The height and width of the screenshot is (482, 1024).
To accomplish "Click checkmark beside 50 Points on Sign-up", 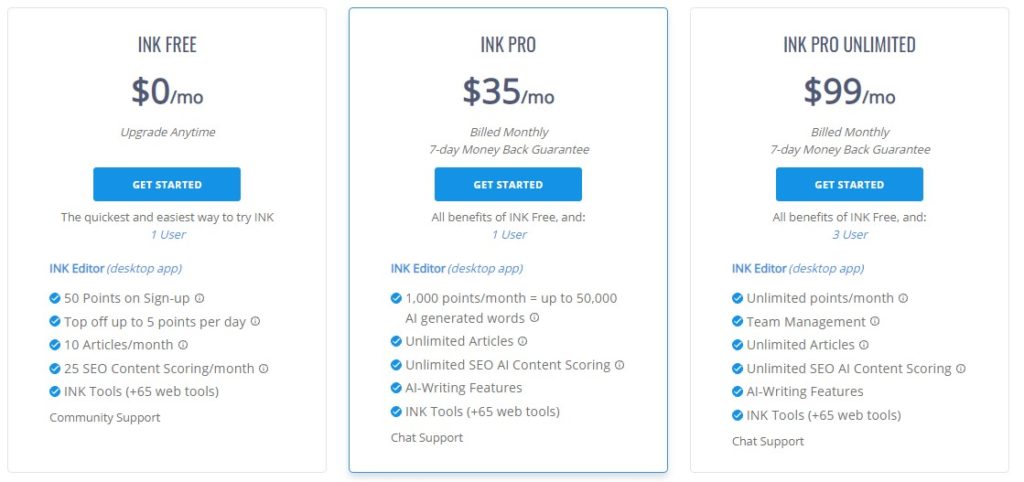I will coord(55,298).
